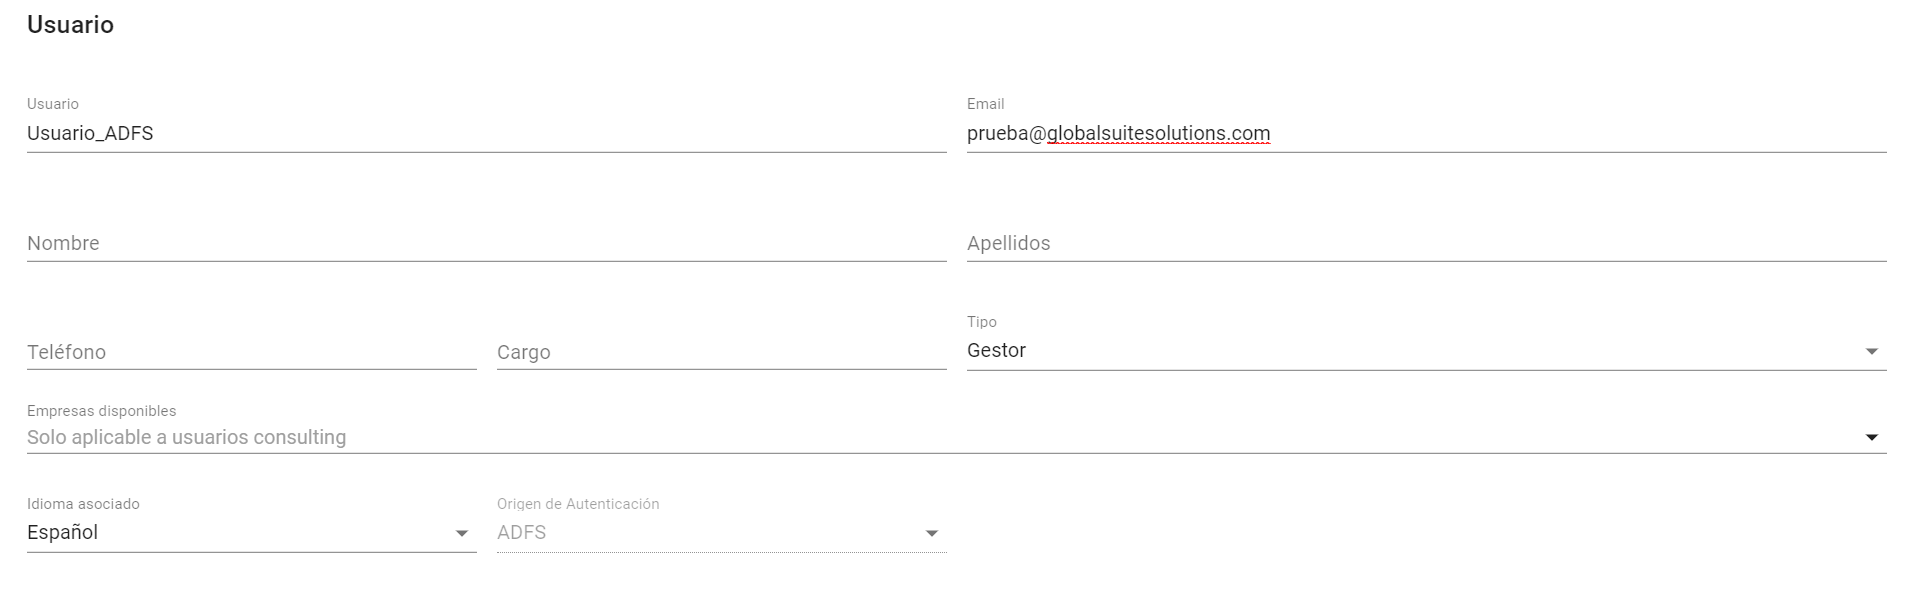Viewport: 1912px width, 589px height.
Task: Click the 'Empresas disponibles' label
Action: pyautogui.click(x=101, y=411)
